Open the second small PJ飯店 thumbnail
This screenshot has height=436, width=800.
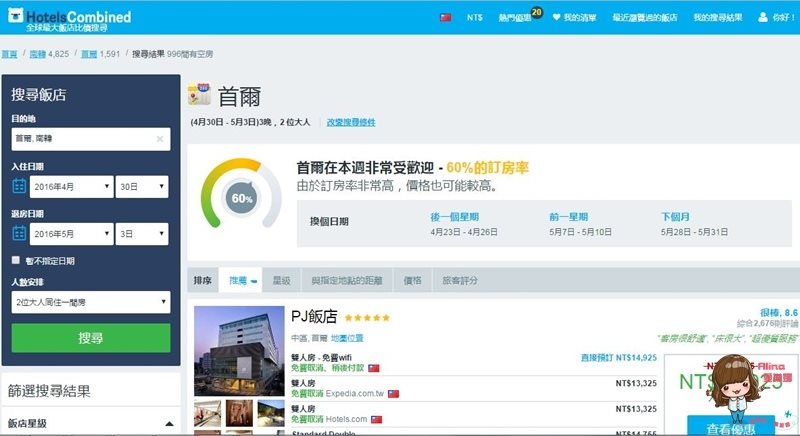(x=239, y=414)
